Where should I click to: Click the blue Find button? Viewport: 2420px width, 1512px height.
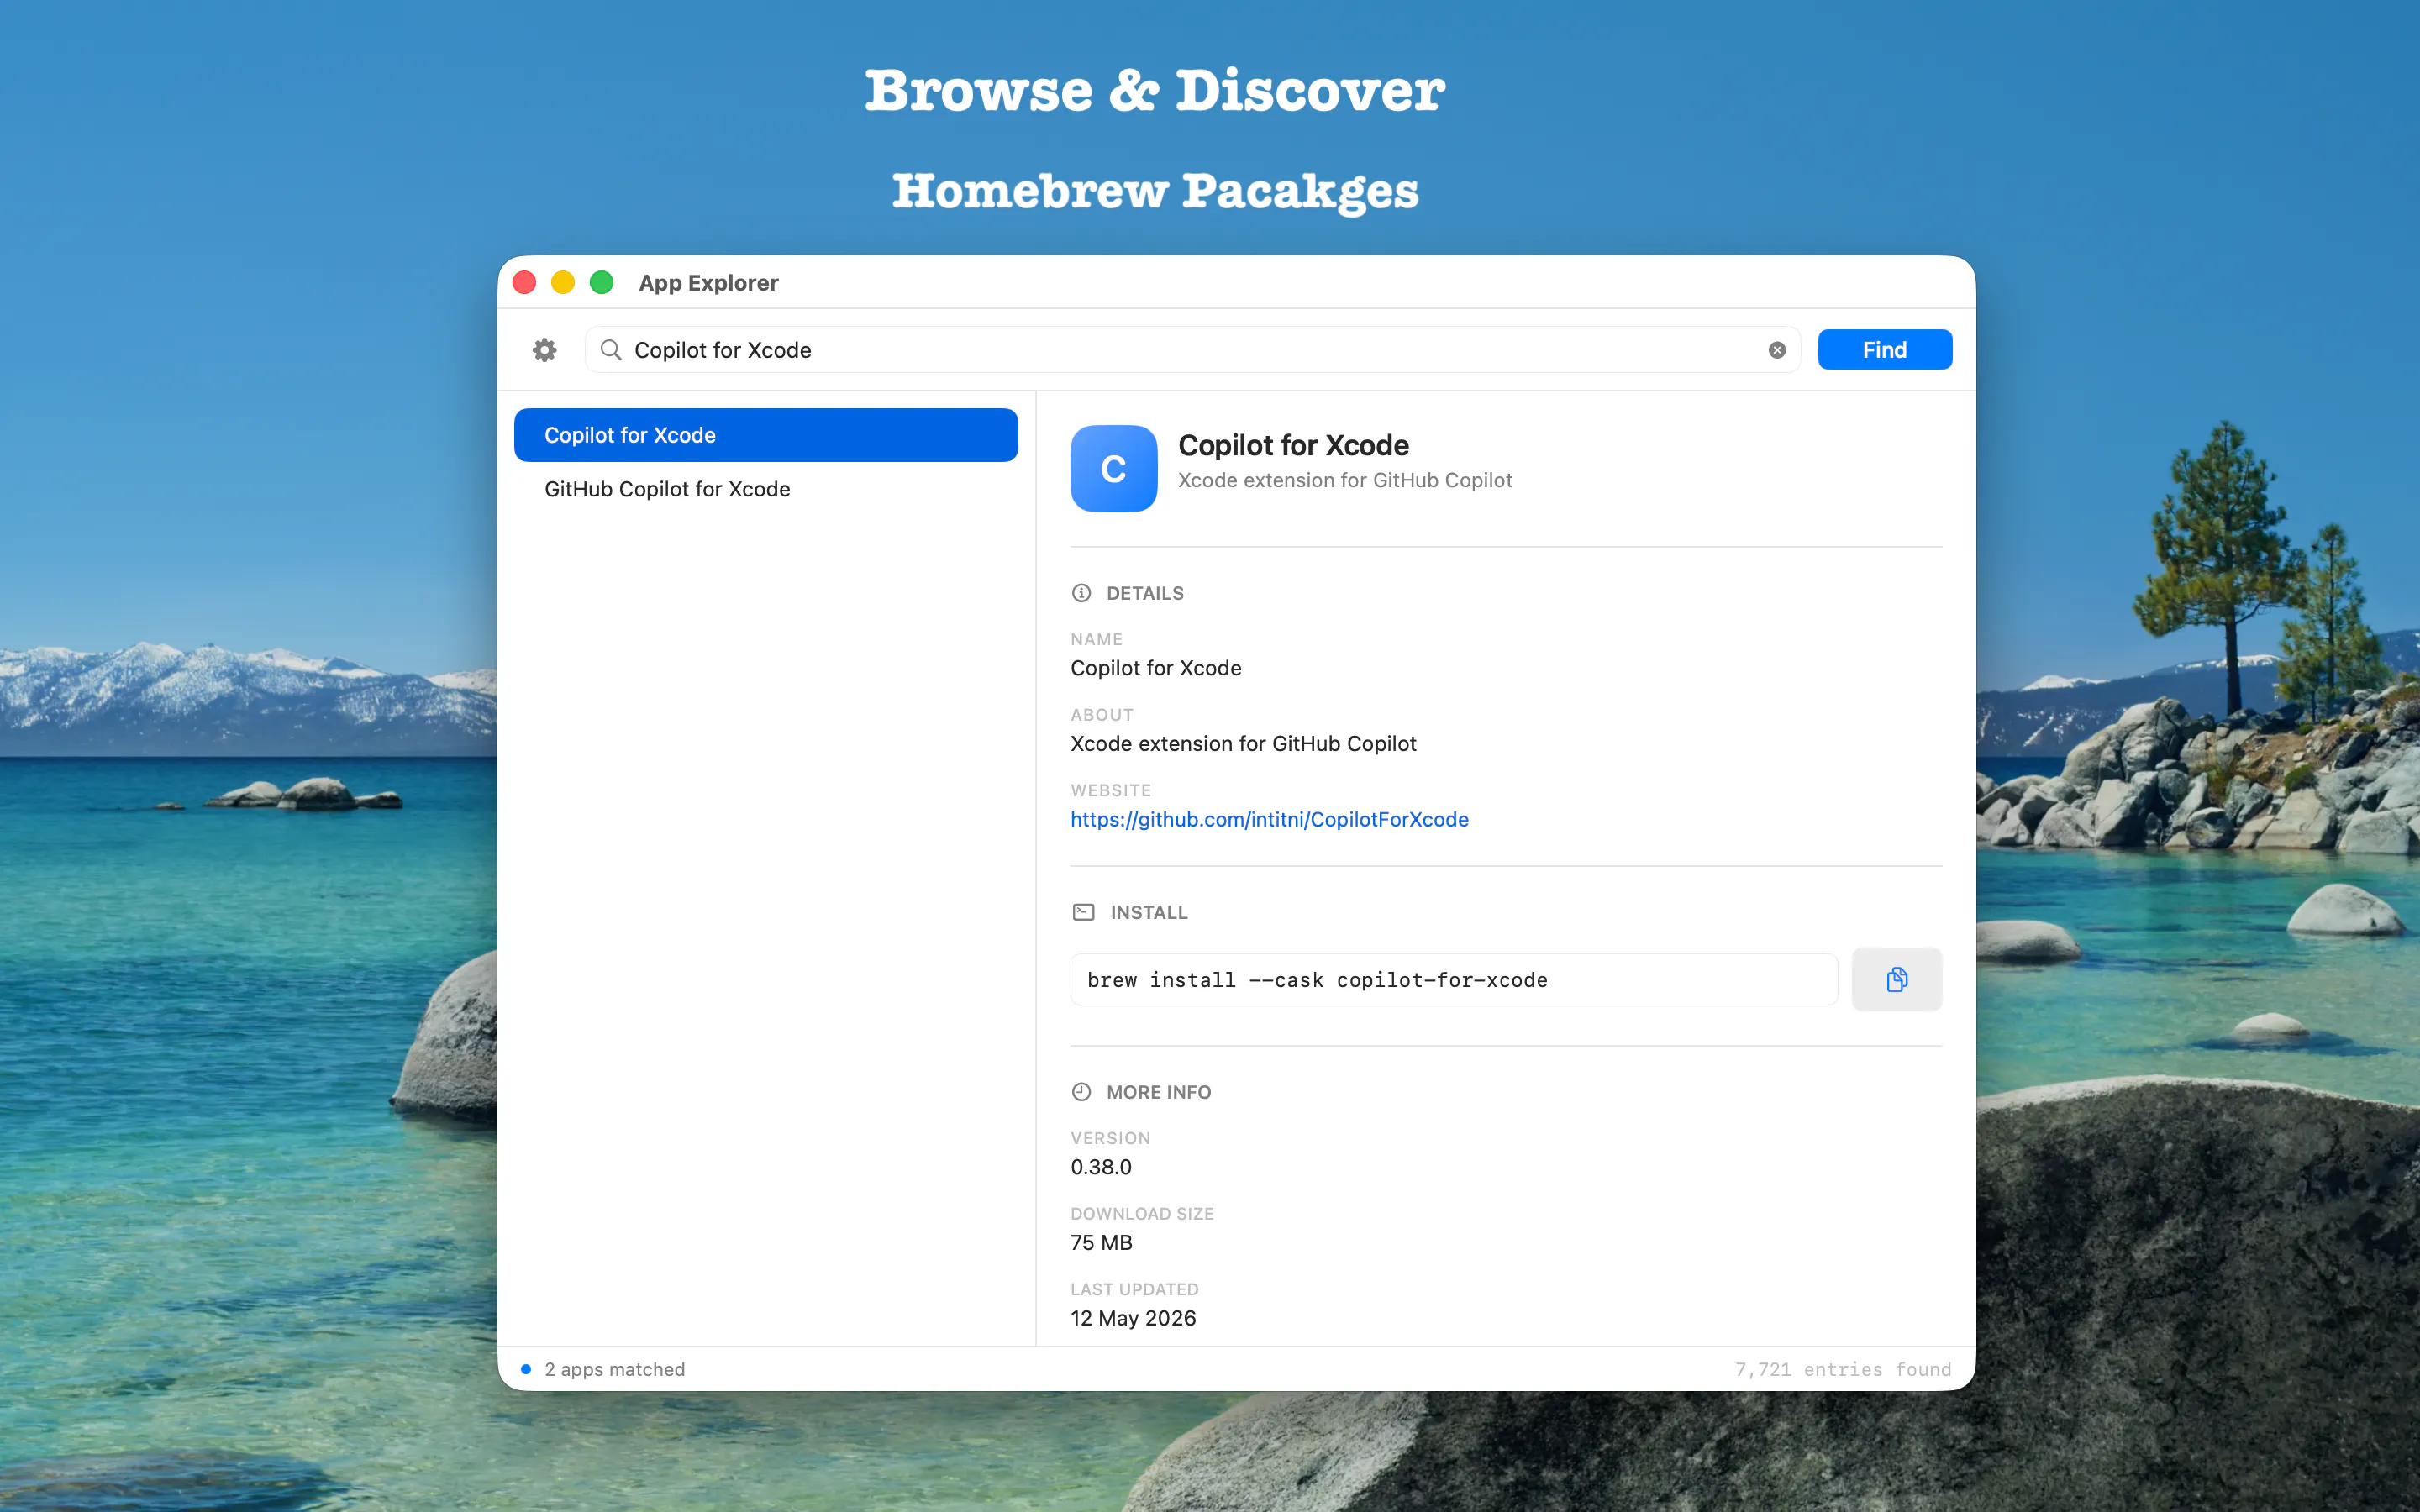[1884, 350]
